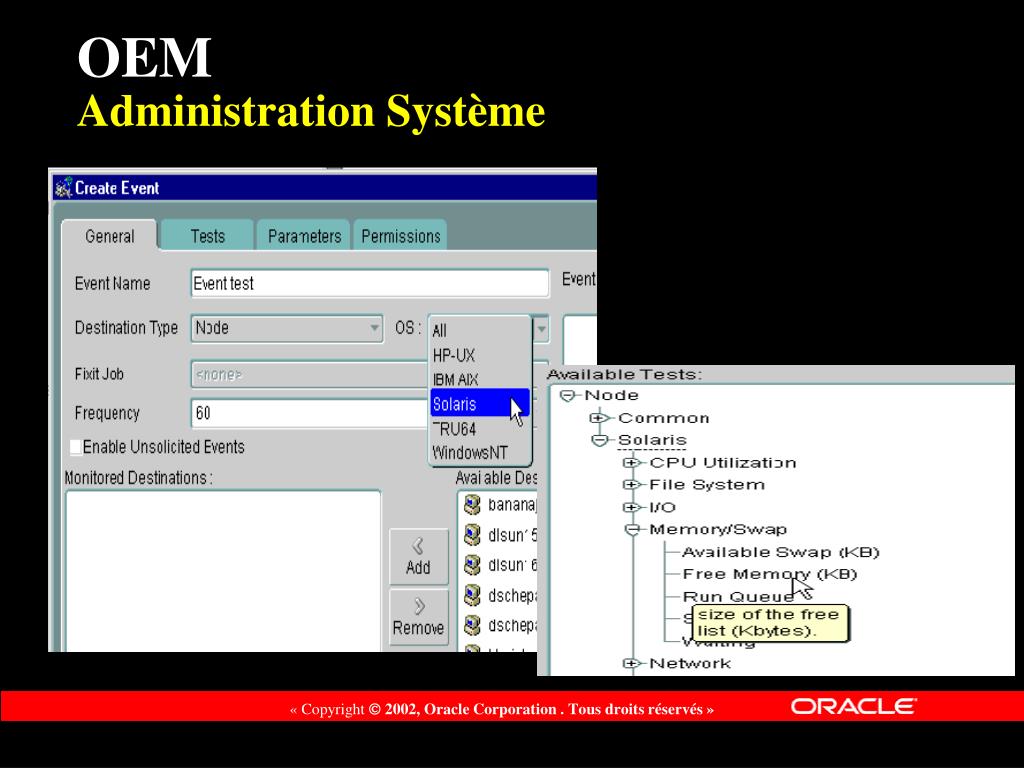Click the OS dropdown arrow

pos(541,329)
